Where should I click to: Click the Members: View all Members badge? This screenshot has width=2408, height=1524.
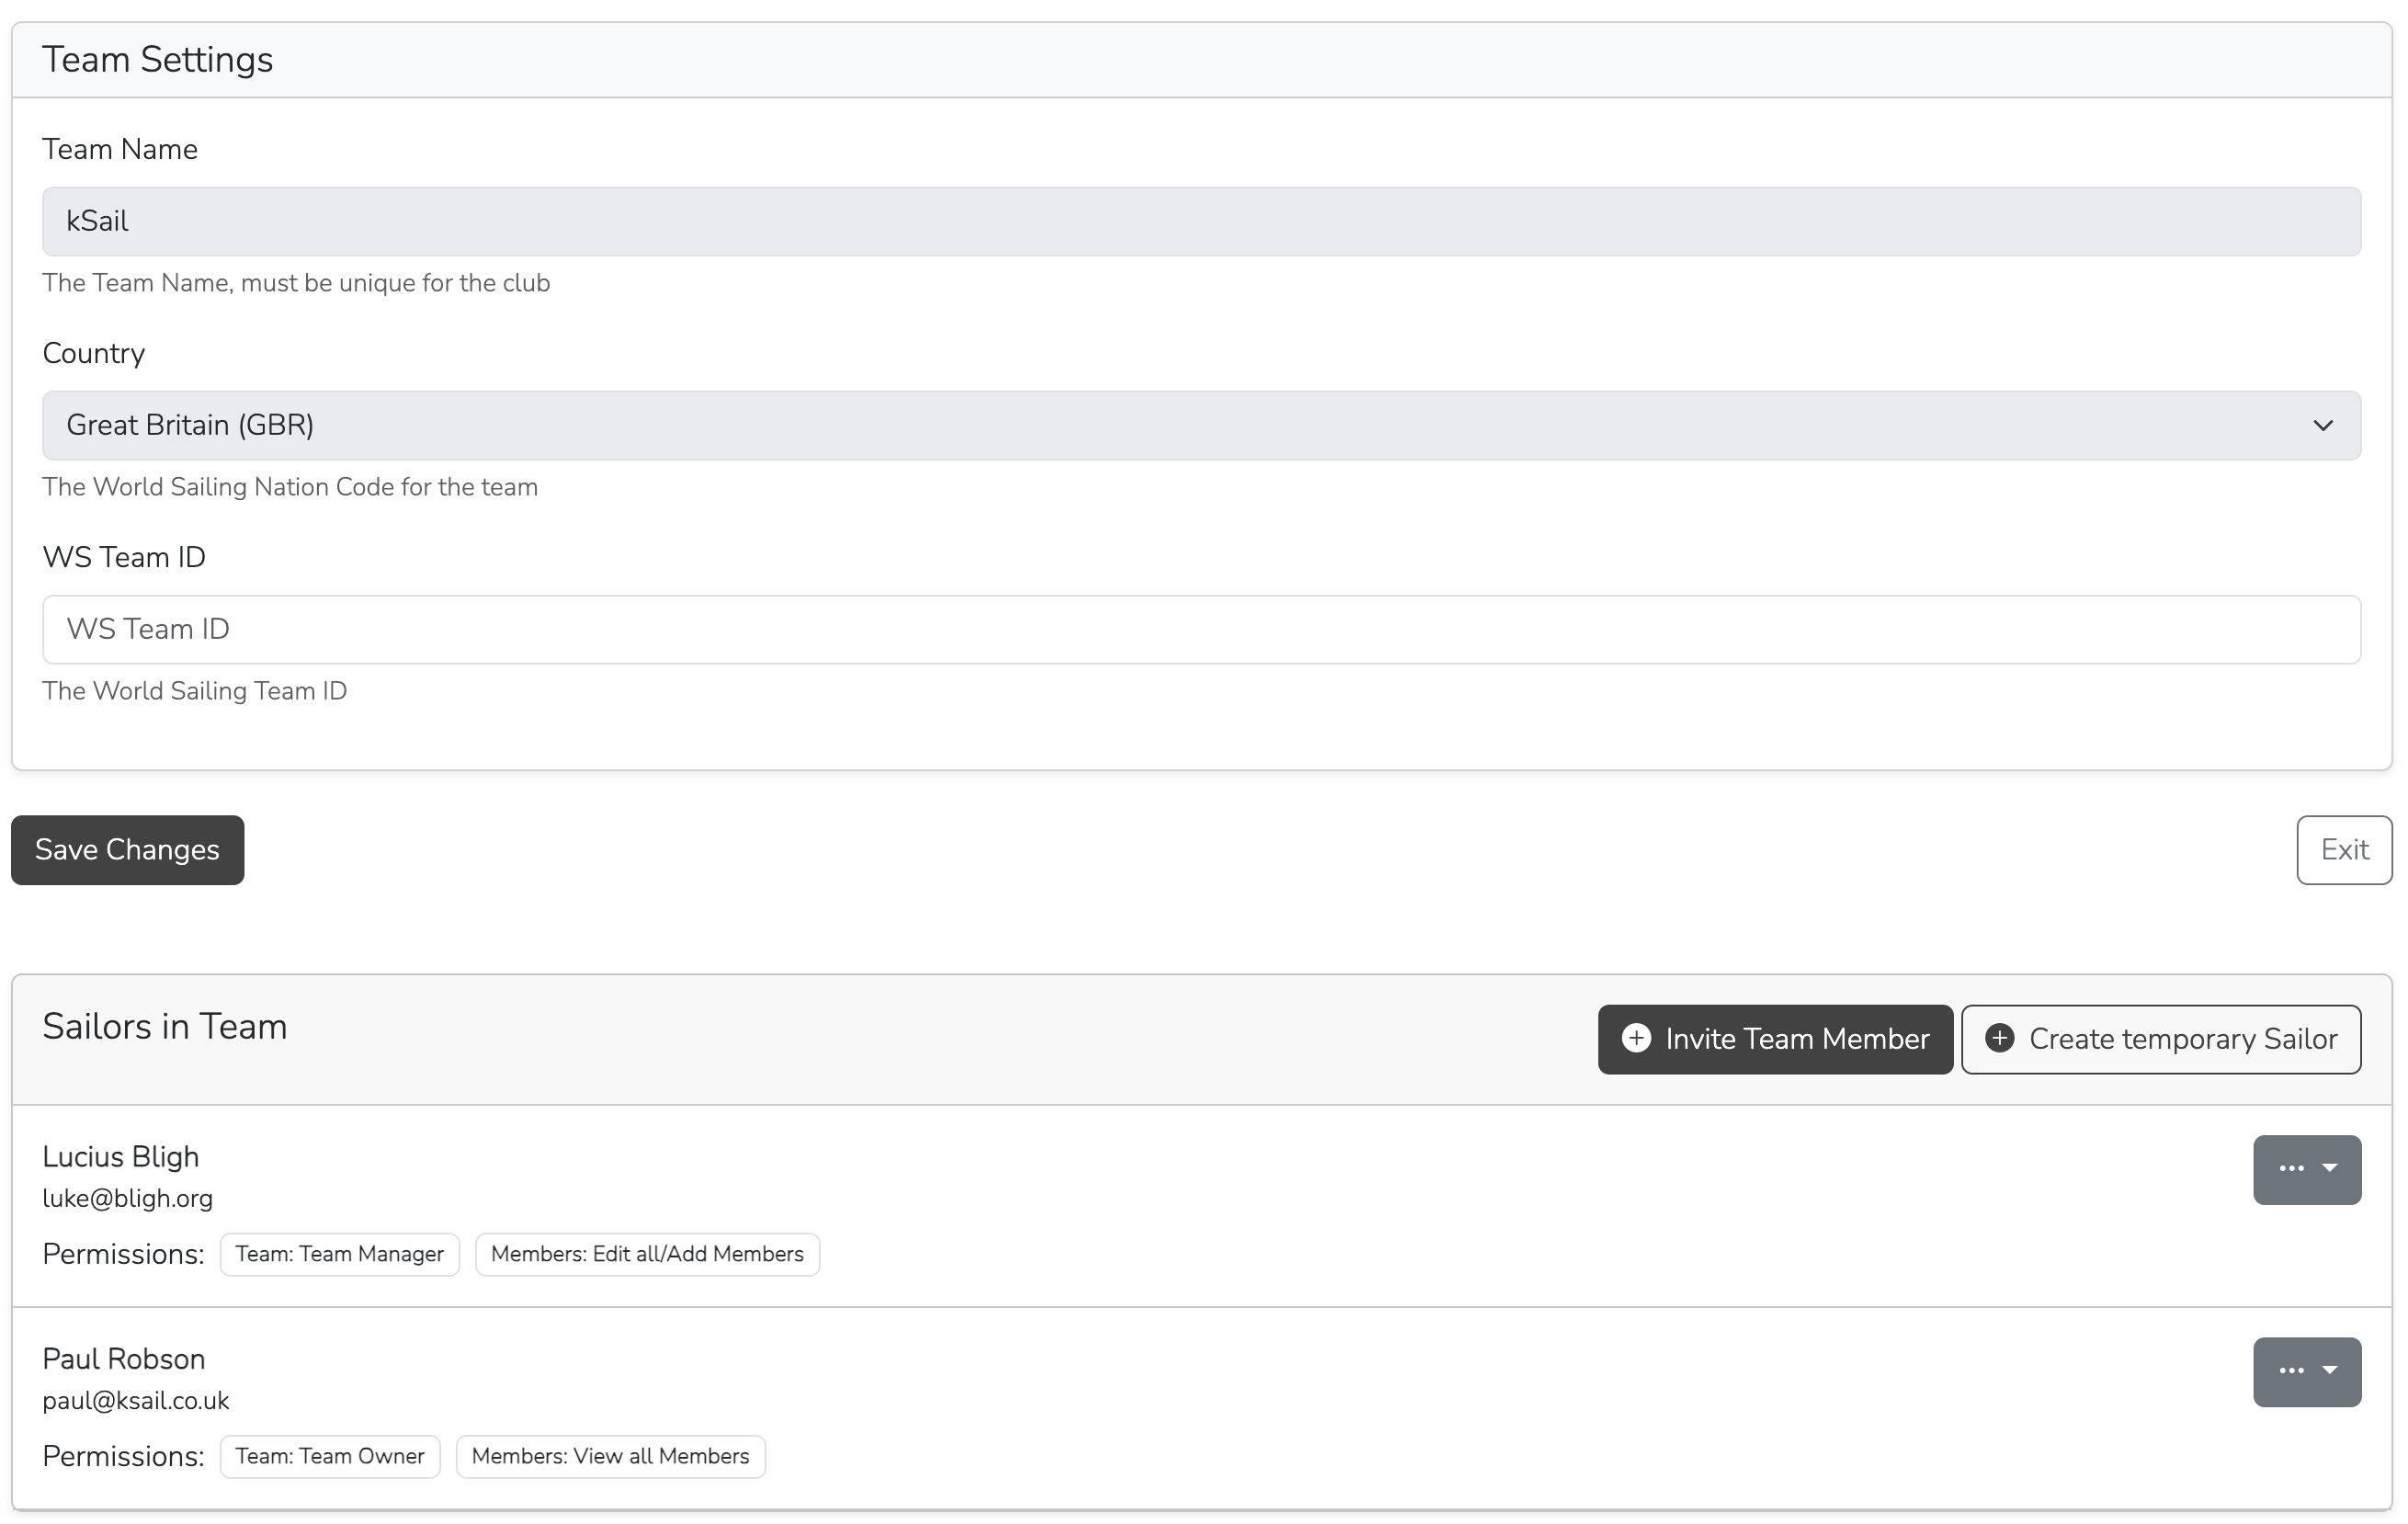610,1456
